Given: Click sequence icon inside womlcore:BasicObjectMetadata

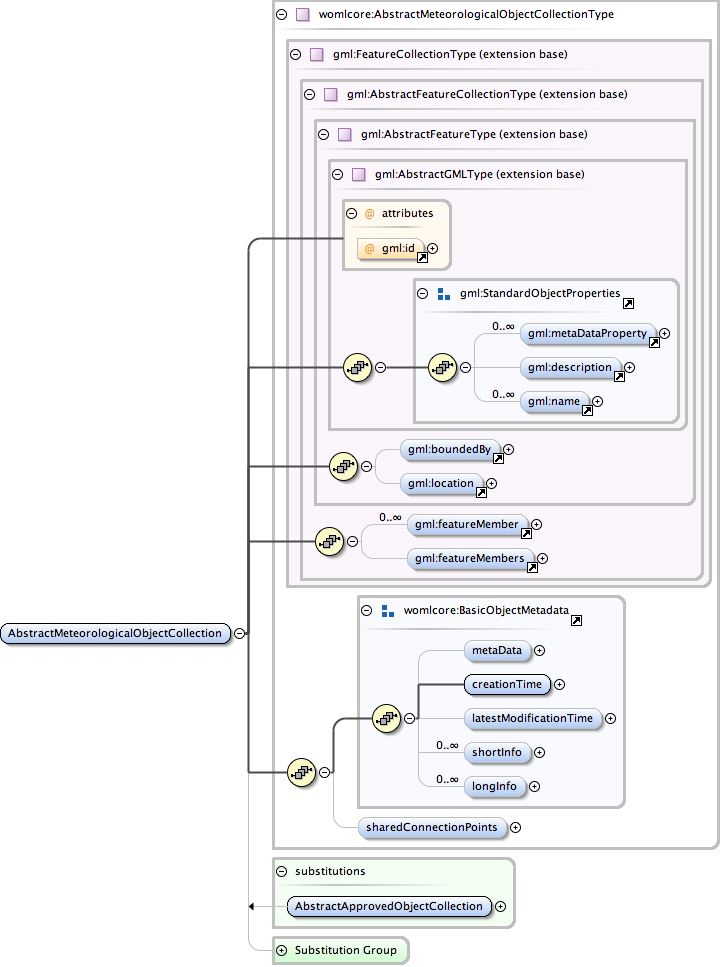Looking at the screenshot, I should [x=387, y=718].
